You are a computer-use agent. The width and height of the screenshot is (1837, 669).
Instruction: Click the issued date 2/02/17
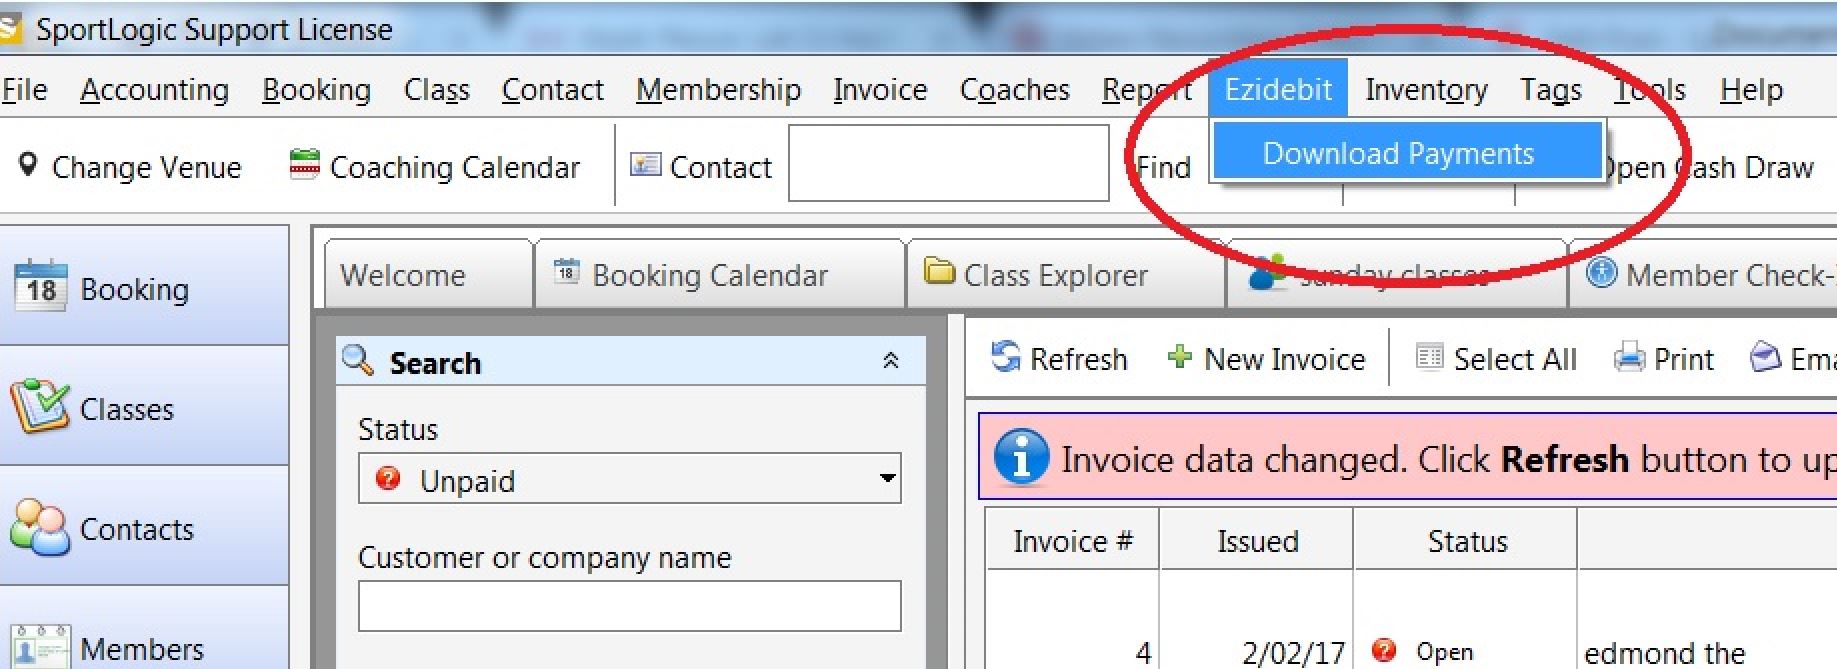pos(1293,653)
